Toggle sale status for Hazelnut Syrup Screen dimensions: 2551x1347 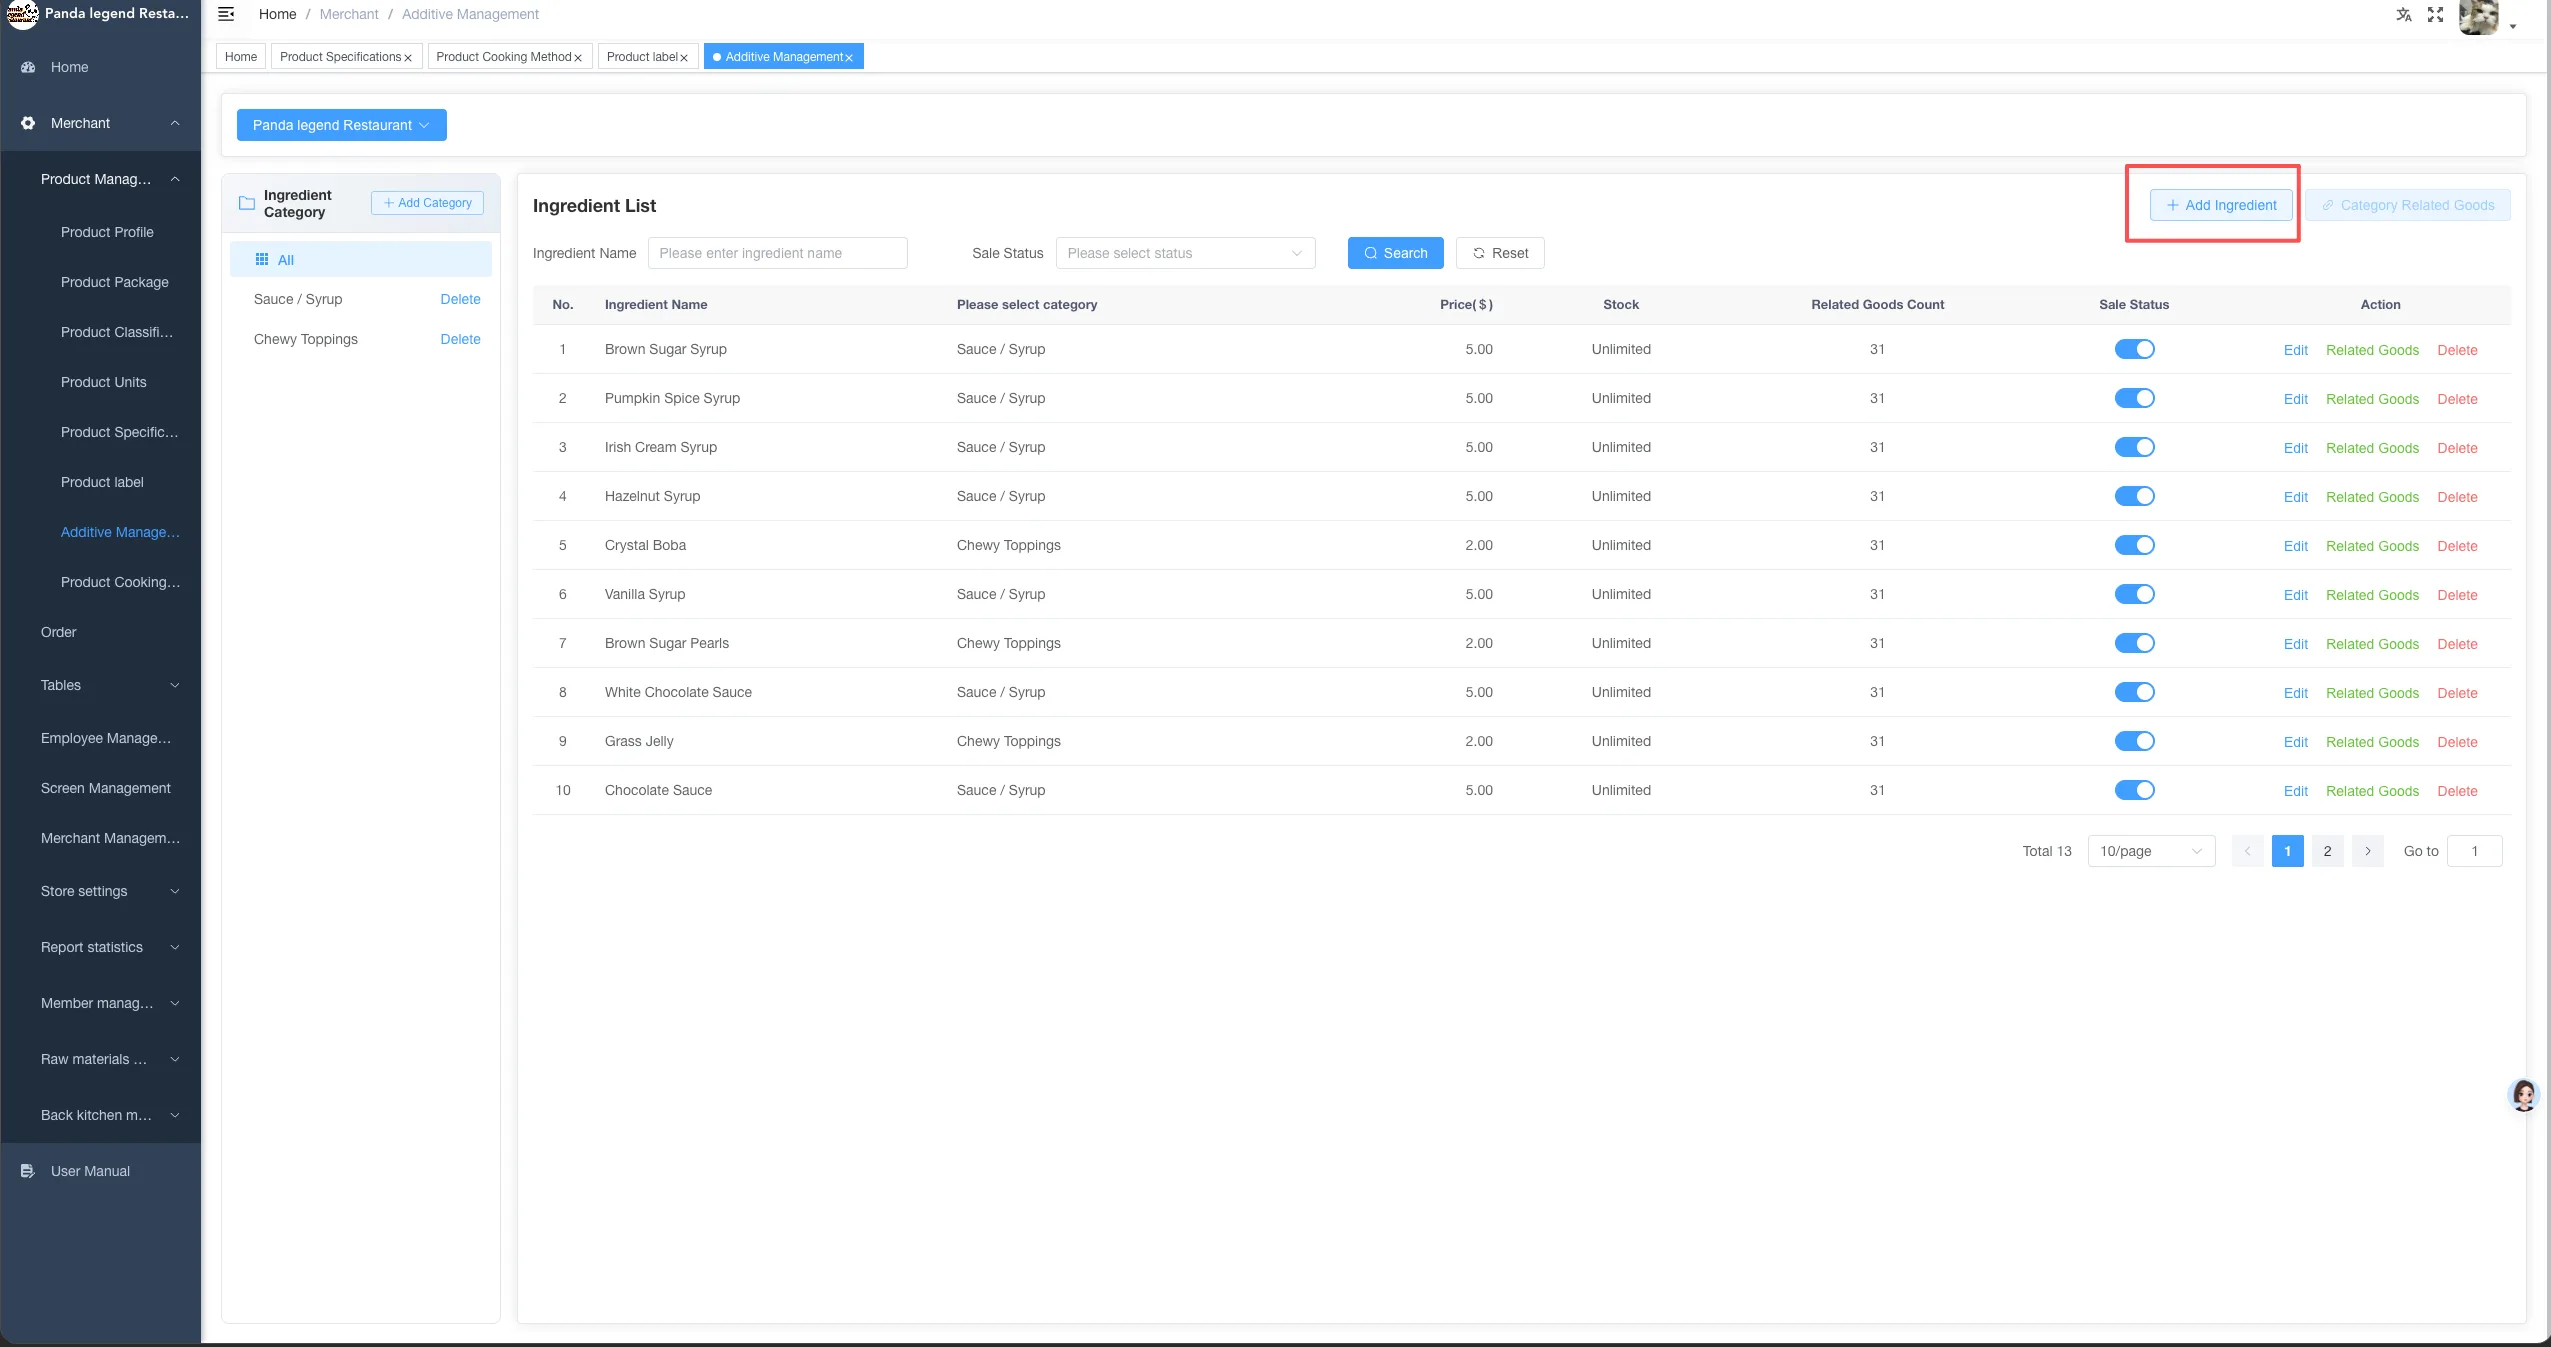2134,496
